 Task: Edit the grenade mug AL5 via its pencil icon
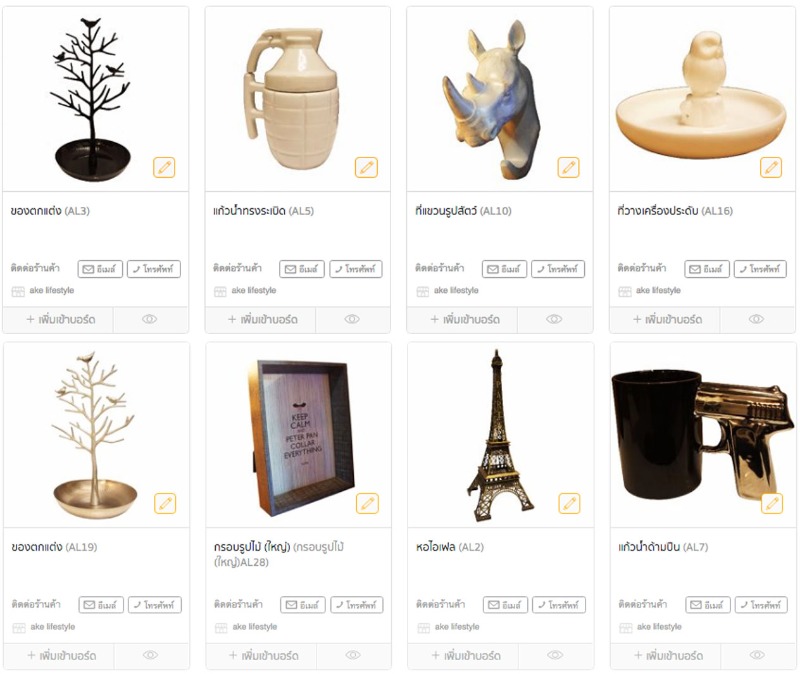click(x=366, y=167)
